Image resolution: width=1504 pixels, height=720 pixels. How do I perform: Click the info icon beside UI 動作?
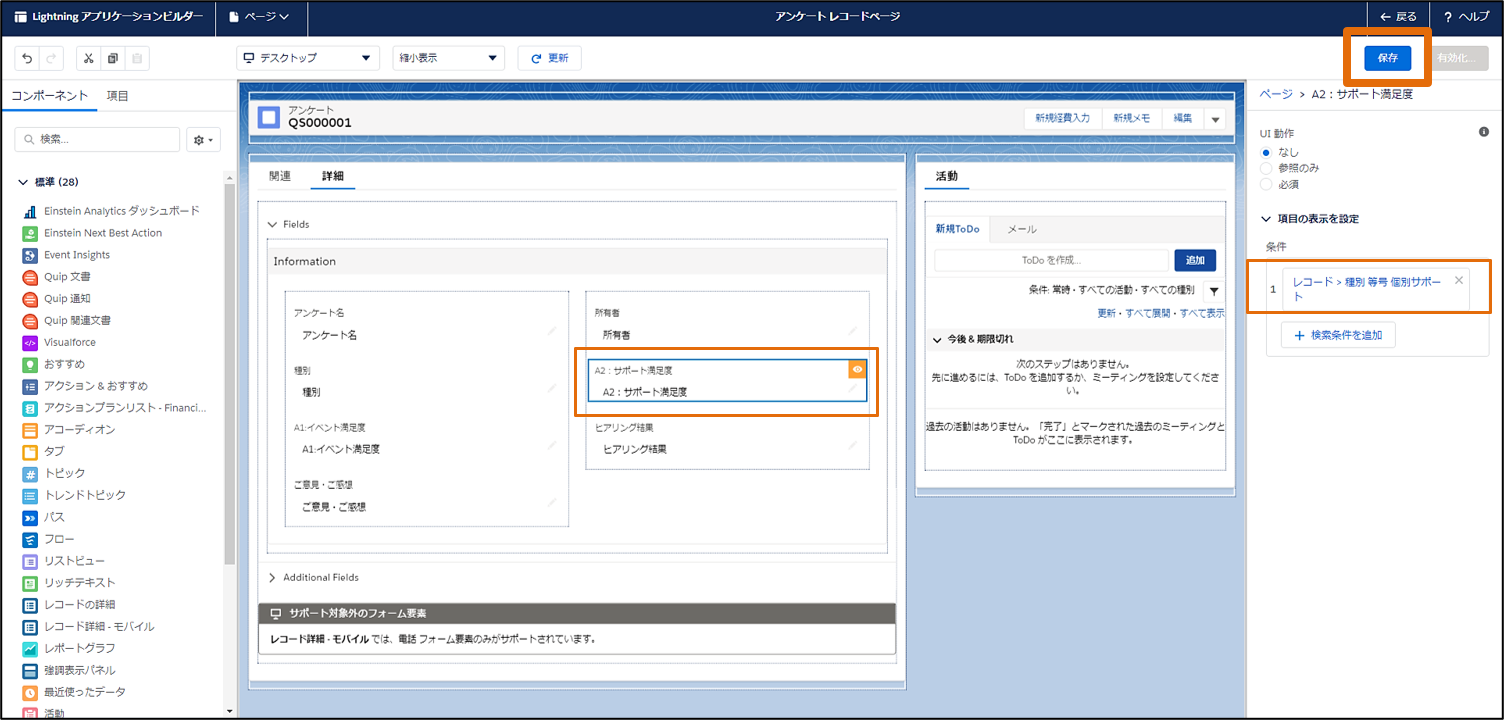(1484, 132)
